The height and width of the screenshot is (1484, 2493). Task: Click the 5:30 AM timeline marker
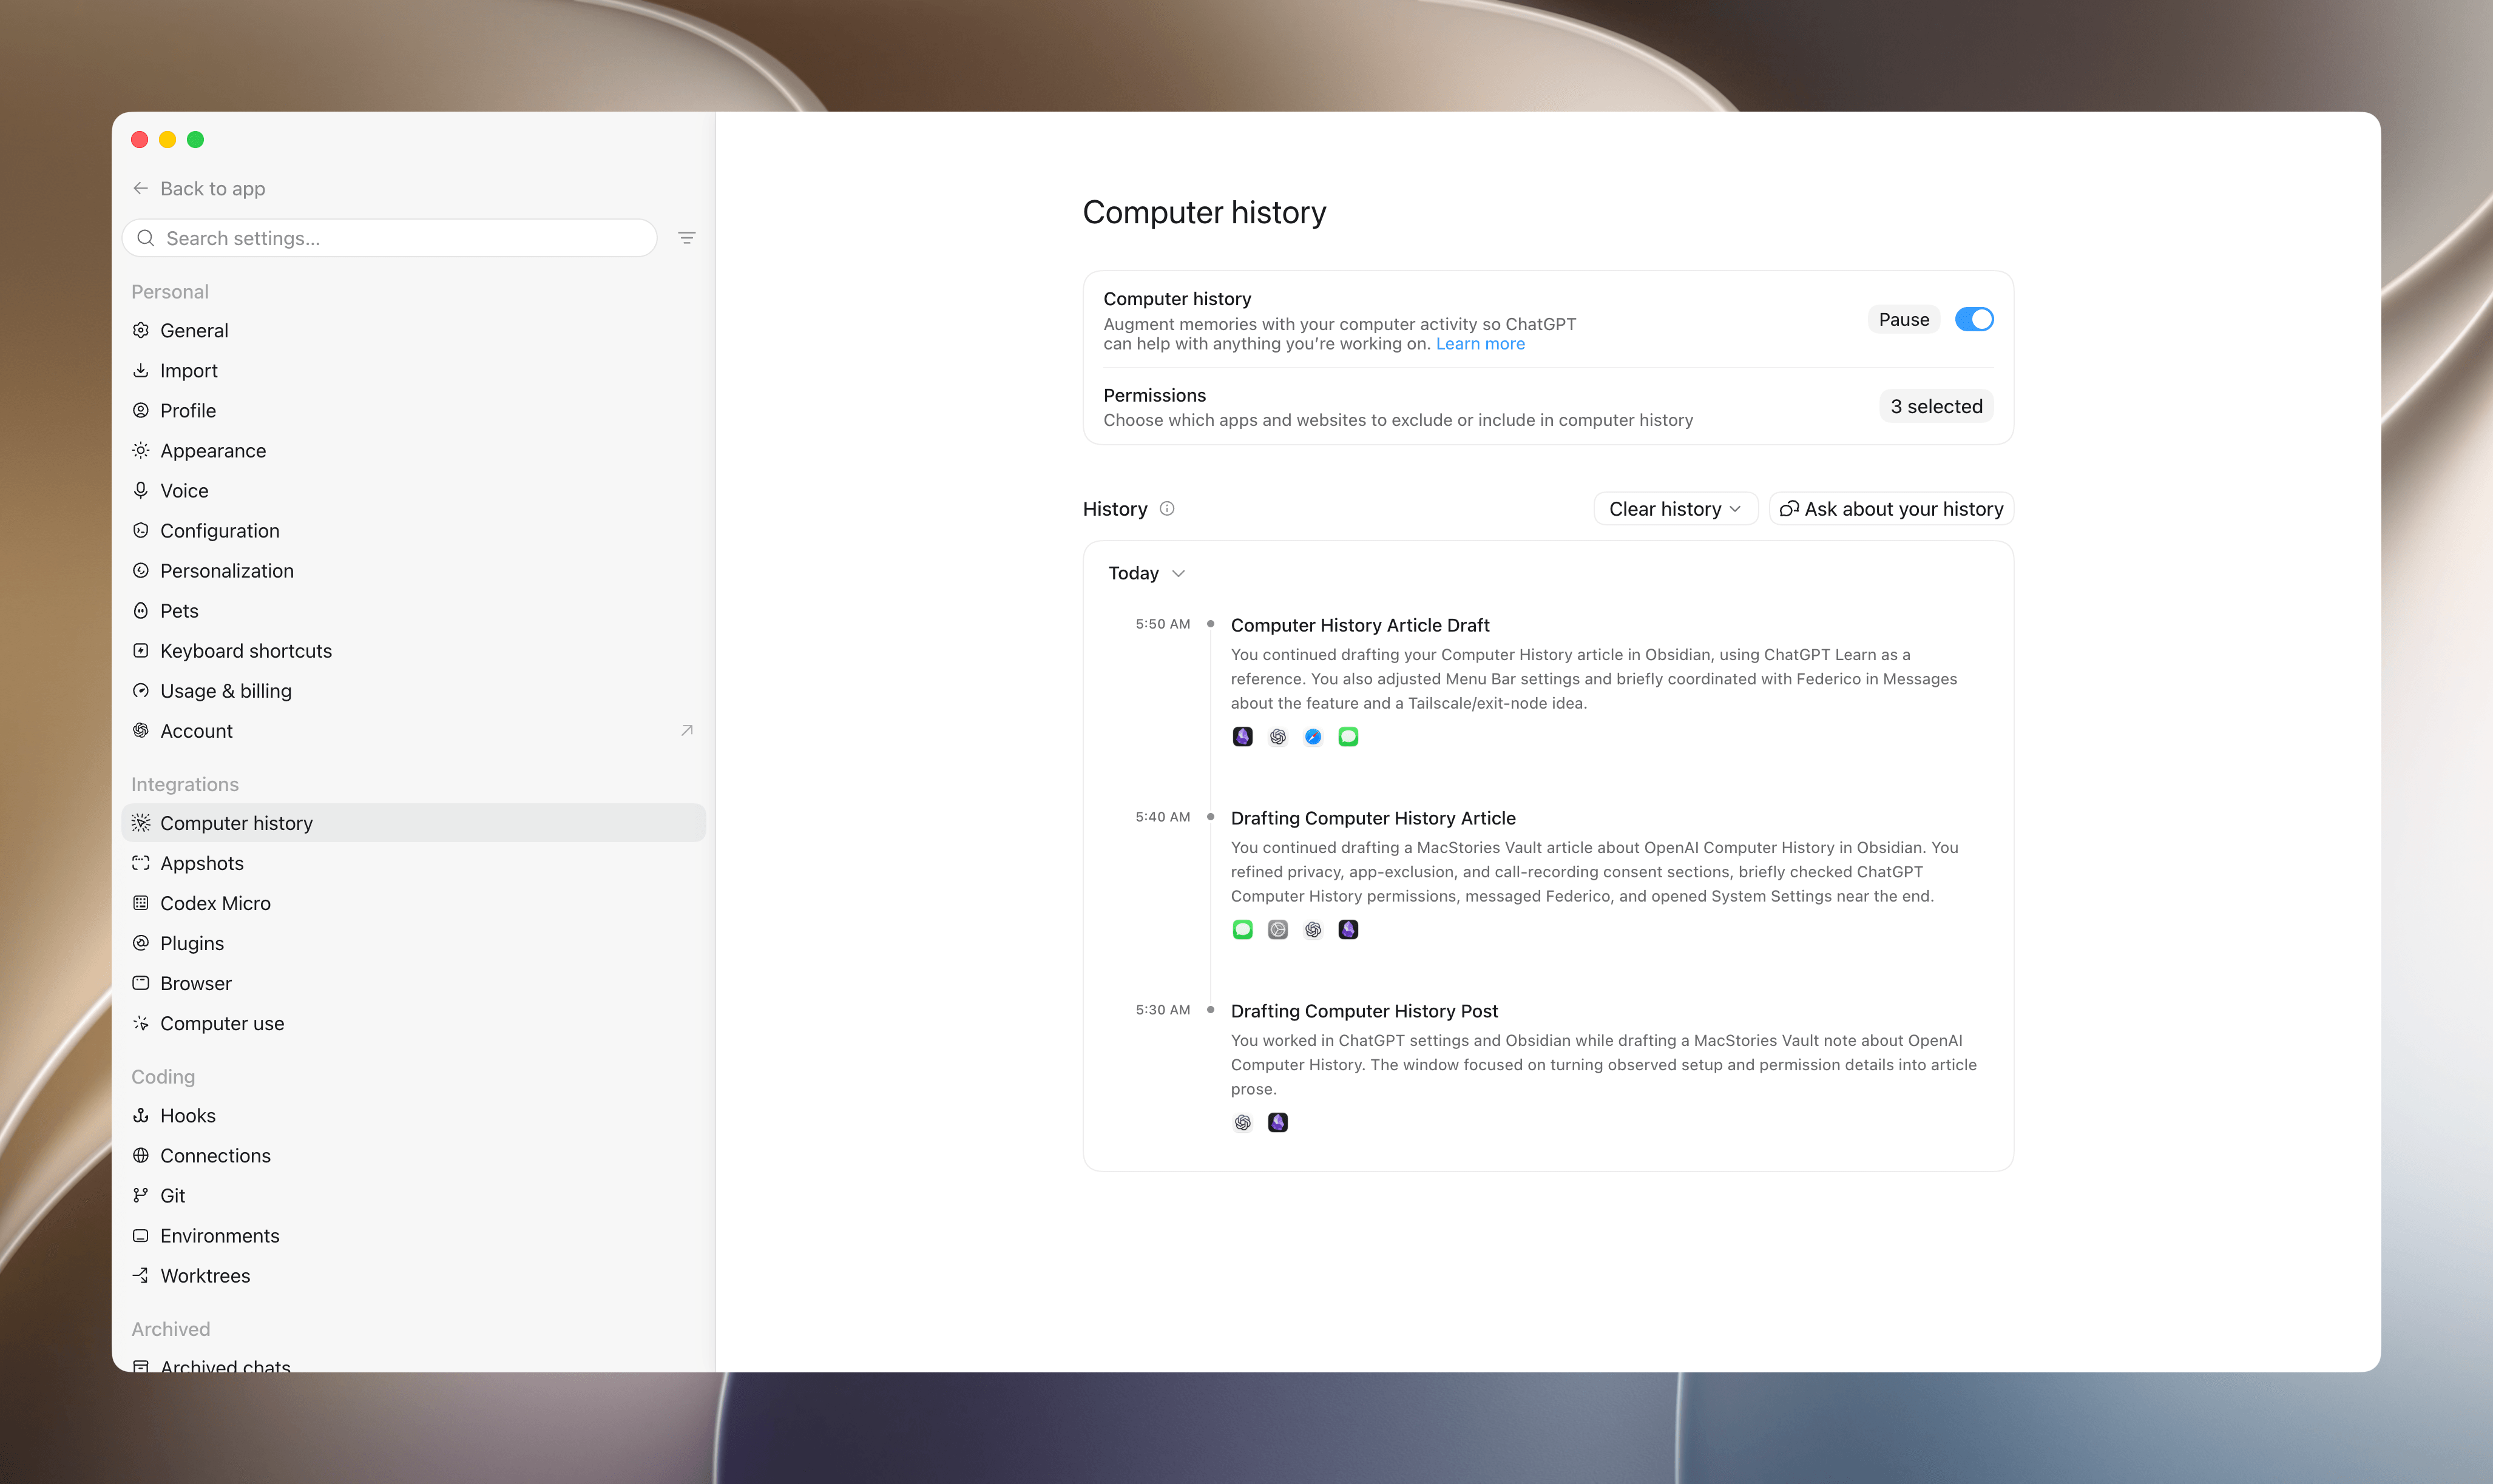1210,1010
